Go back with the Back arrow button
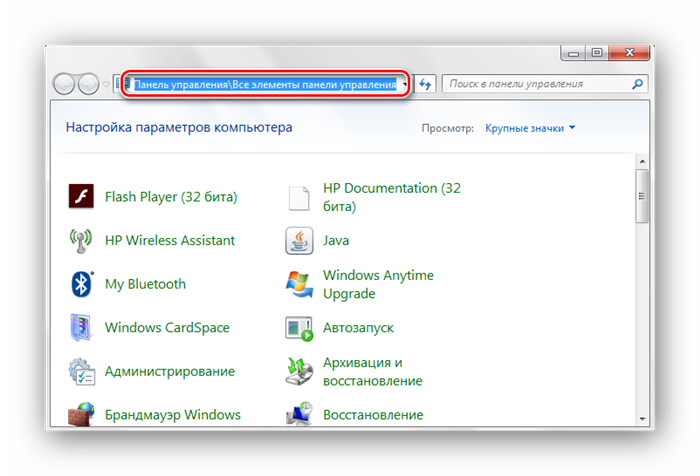 pos(64,84)
